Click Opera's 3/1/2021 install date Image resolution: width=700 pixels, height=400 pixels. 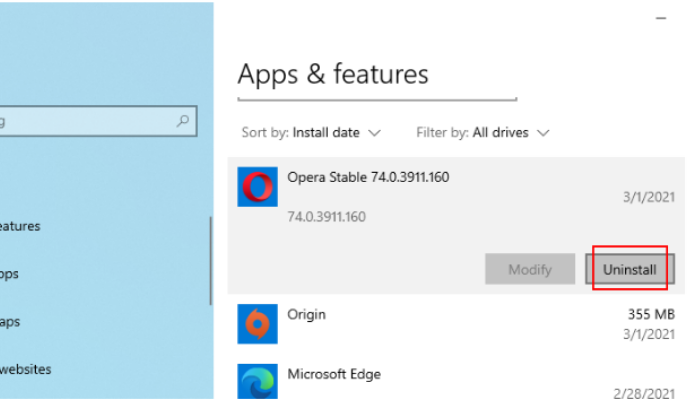[x=649, y=197]
